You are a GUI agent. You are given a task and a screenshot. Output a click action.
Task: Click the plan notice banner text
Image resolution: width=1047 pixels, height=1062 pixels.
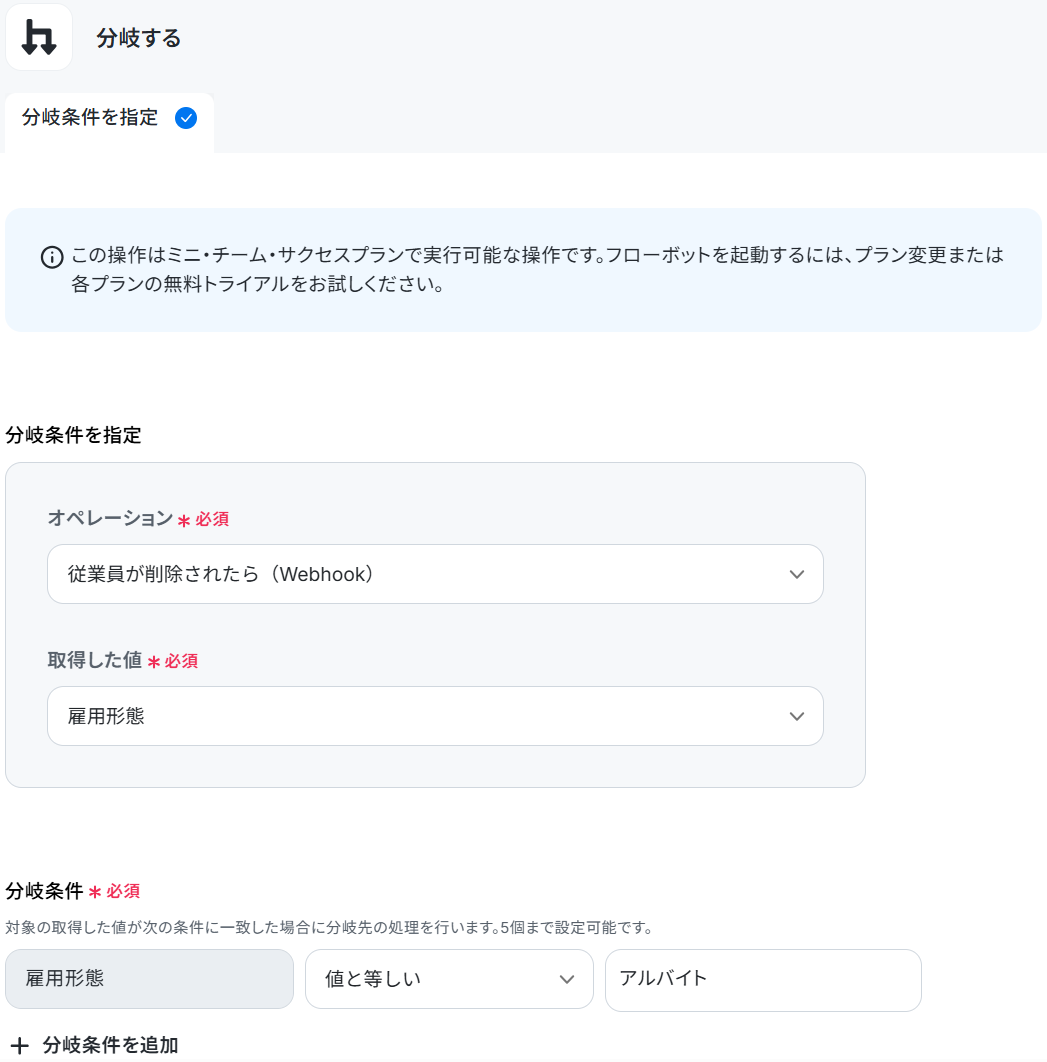(536, 270)
